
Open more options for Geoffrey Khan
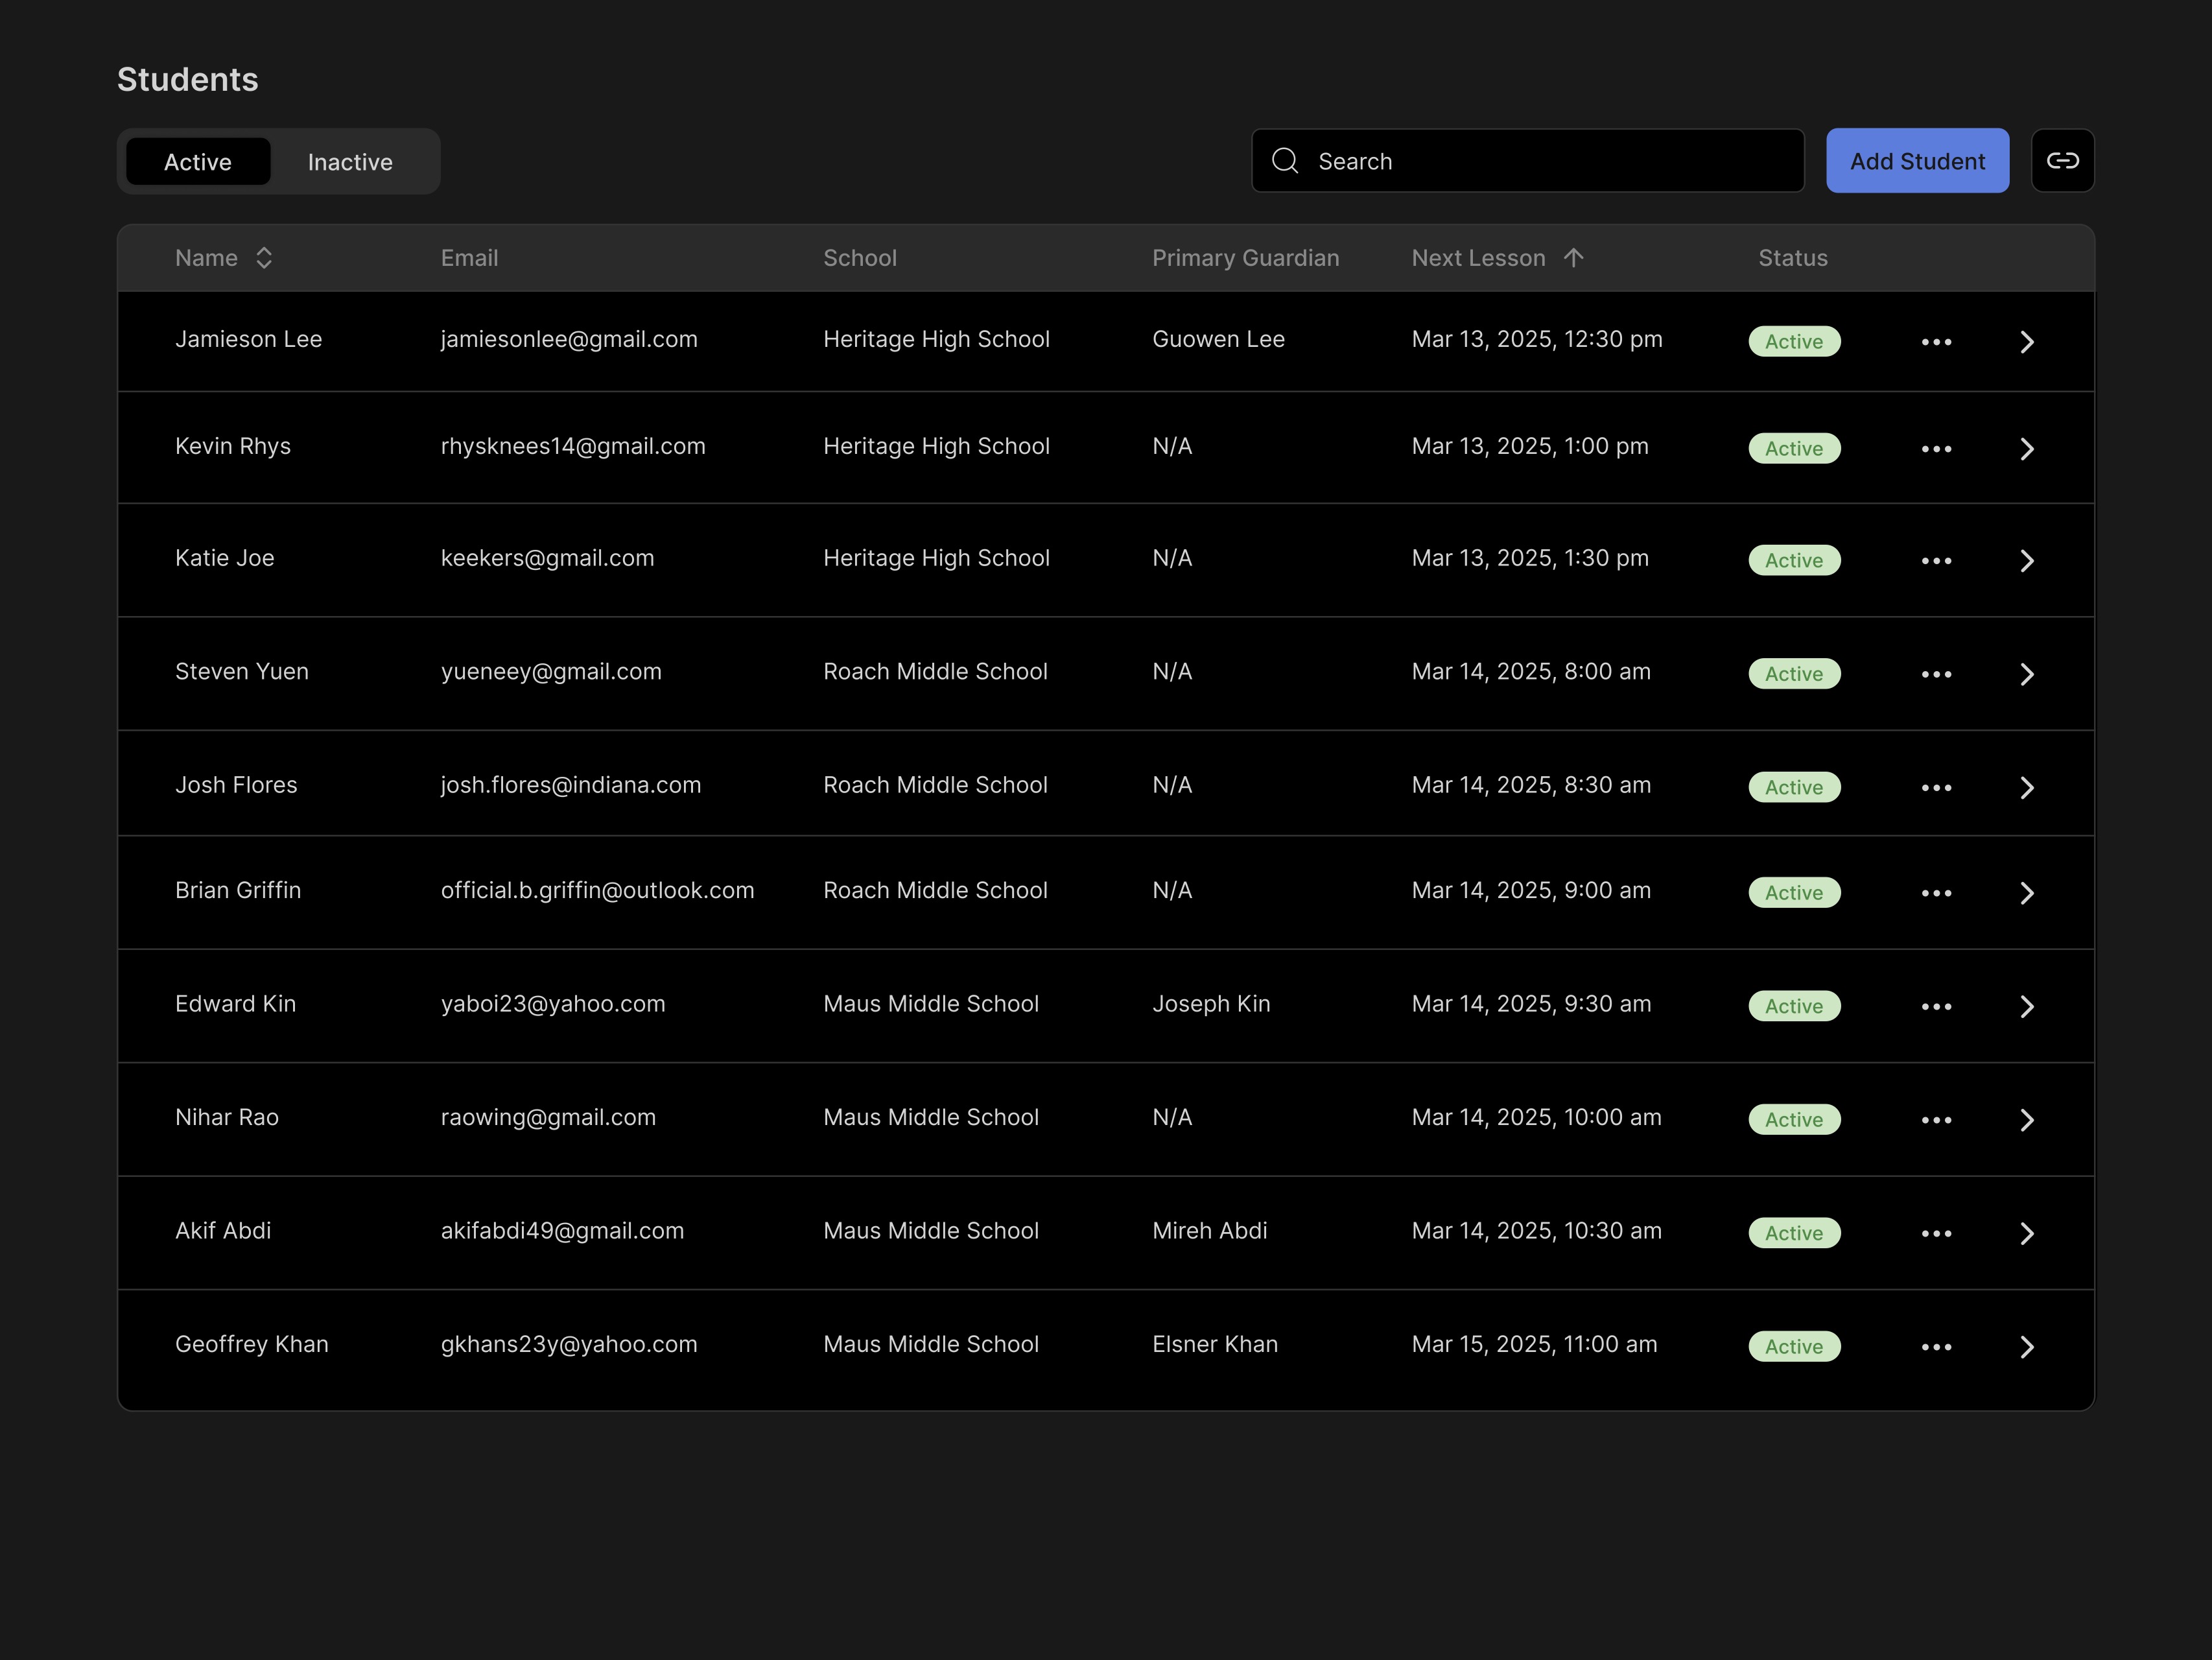(1936, 1347)
